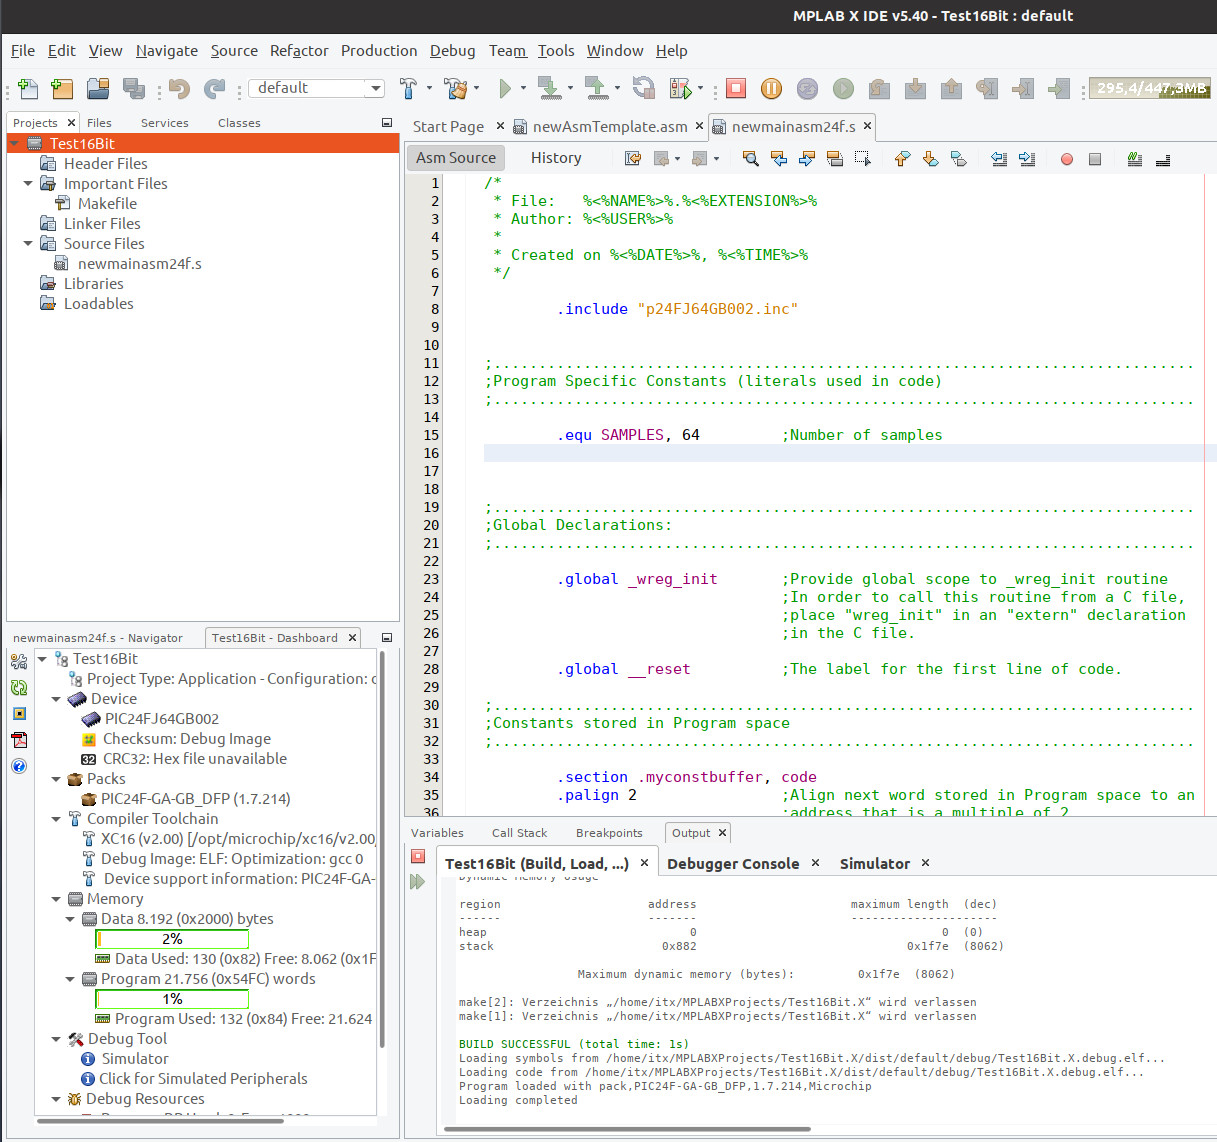Toggle Hold in Reset toolbar button
This screenshot has height=1142, width=1217.
tap(644, 89)
